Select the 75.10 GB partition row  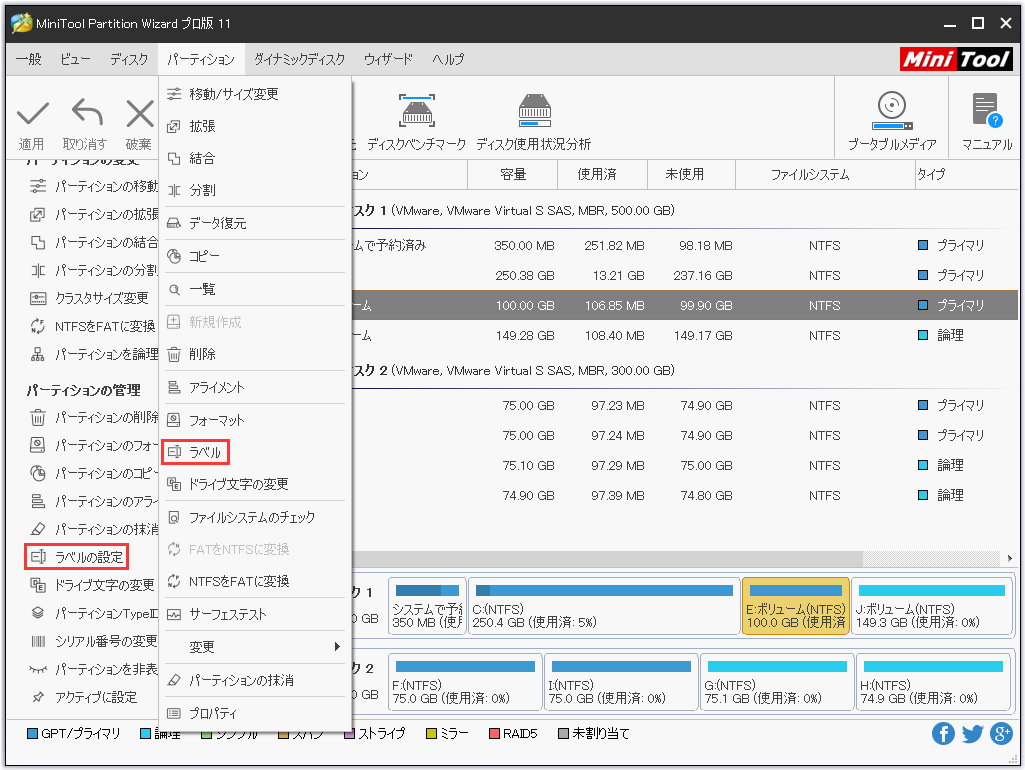click(685, 466)
